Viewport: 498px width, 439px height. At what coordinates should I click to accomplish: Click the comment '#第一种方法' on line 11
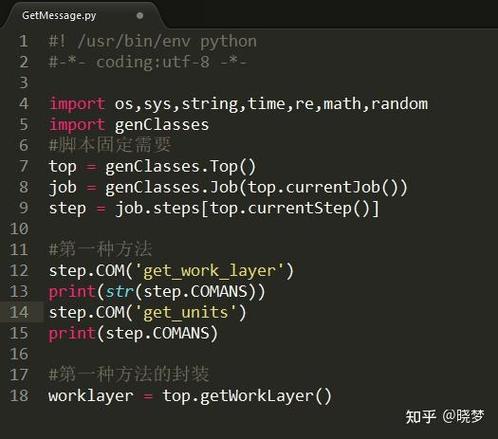coord(100,249)
